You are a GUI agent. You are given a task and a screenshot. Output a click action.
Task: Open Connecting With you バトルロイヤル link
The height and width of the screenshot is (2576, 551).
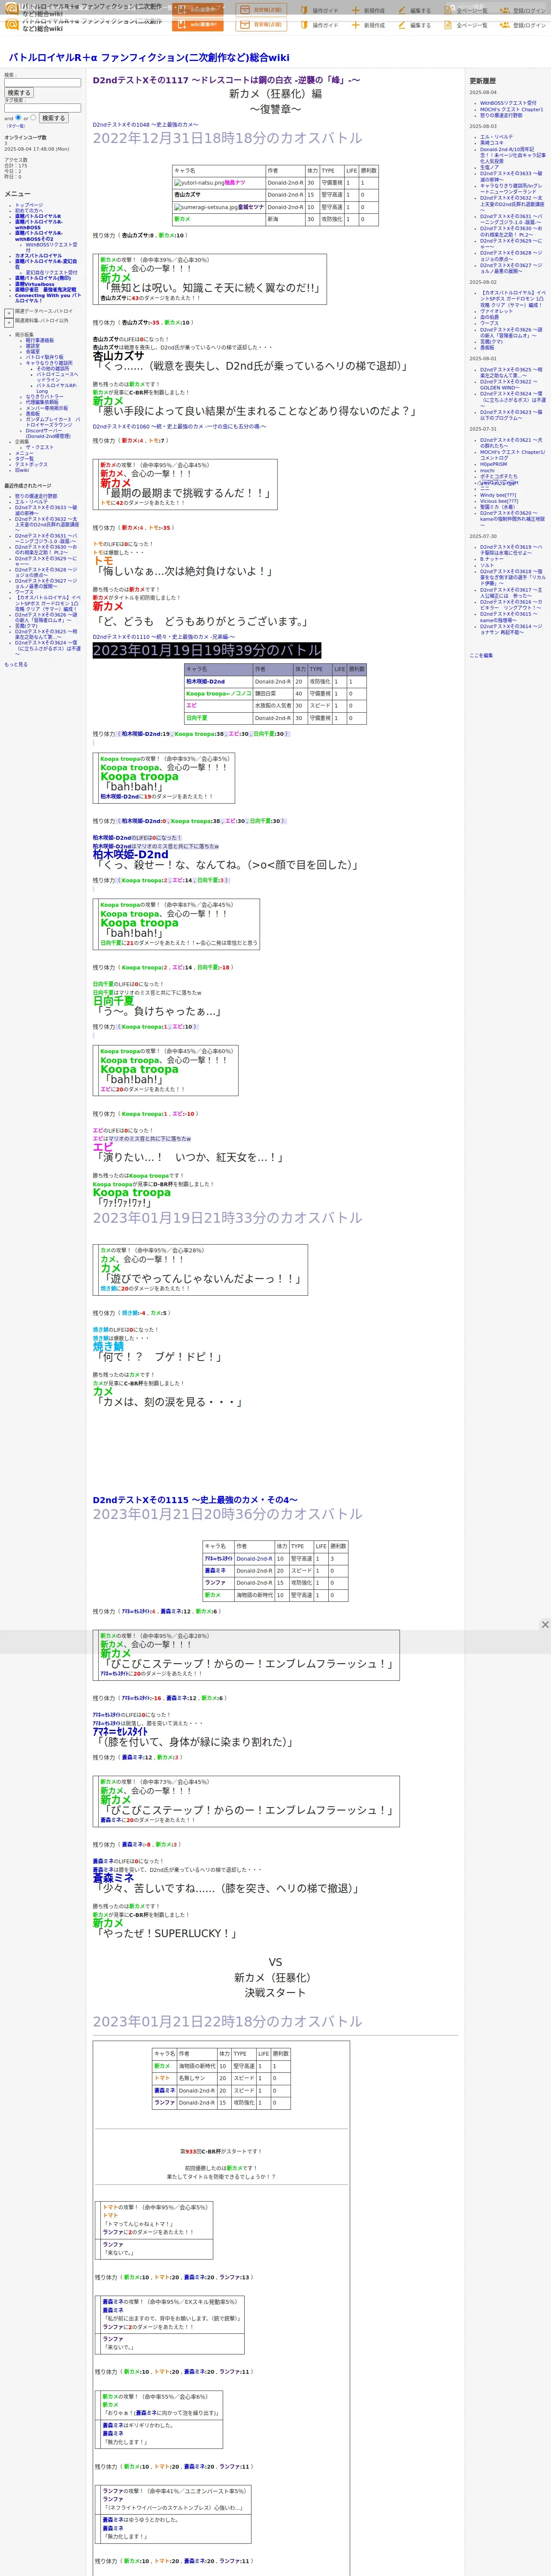(x=48, y=298)
